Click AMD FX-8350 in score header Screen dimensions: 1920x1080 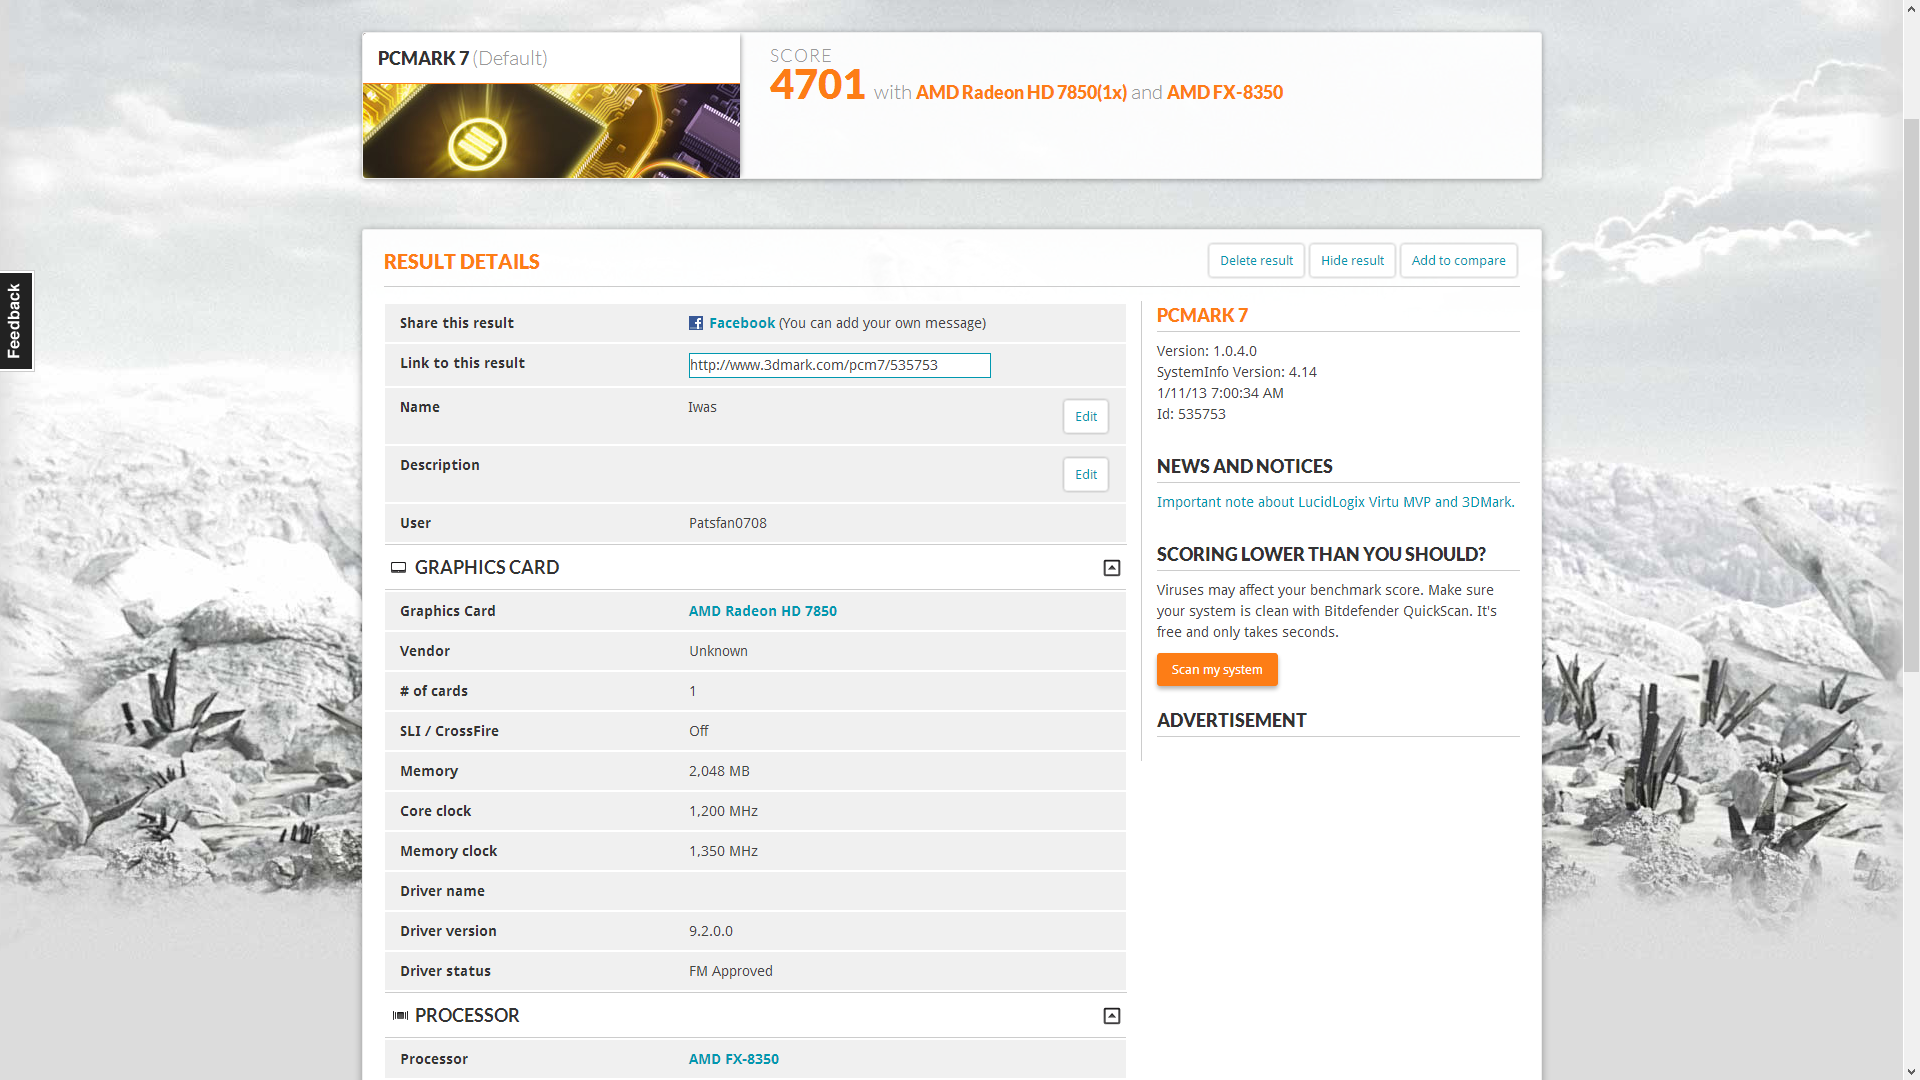[x=1224, y=92]
